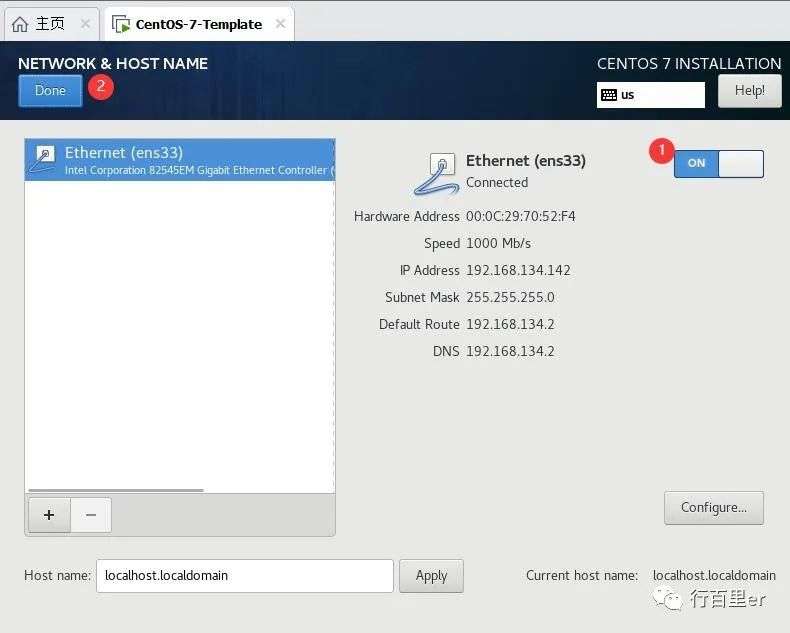Viewport: 790px width, 633px height.
Task: Click the Ethernet icon in the device list row
Action: coord(44,159)
